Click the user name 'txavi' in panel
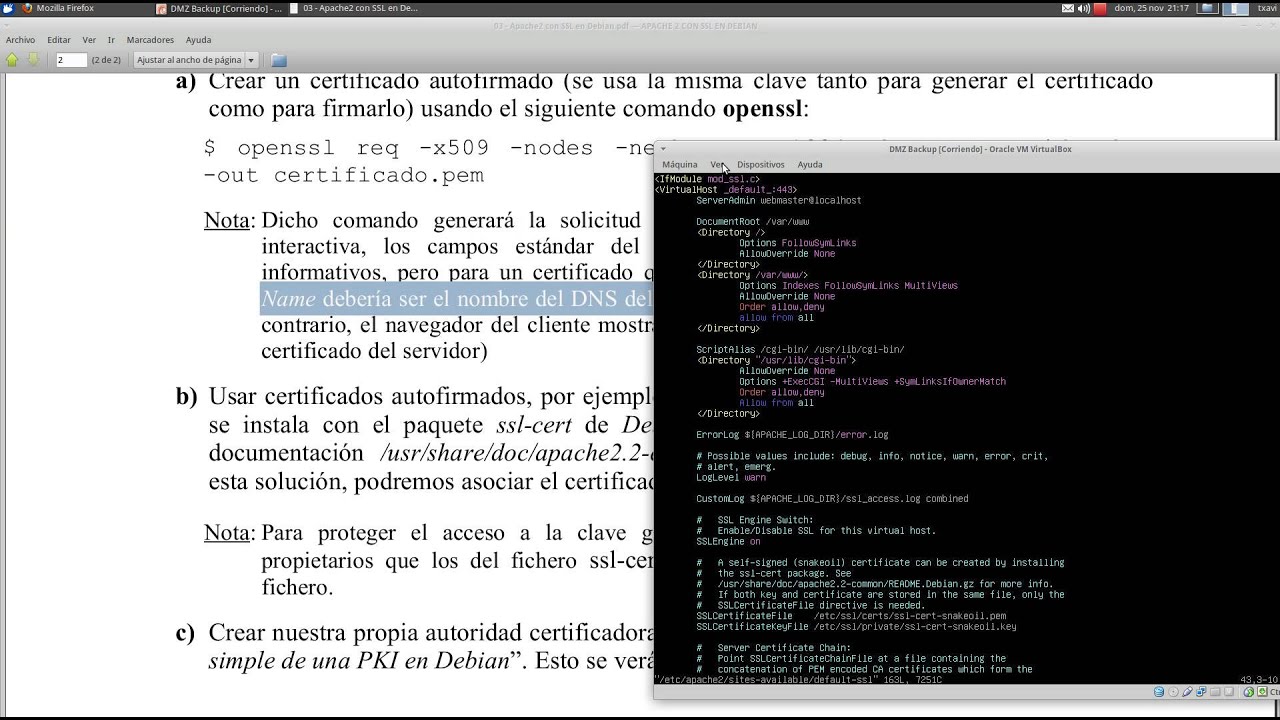This screenshot has height=720, width=1280. 1267,8
